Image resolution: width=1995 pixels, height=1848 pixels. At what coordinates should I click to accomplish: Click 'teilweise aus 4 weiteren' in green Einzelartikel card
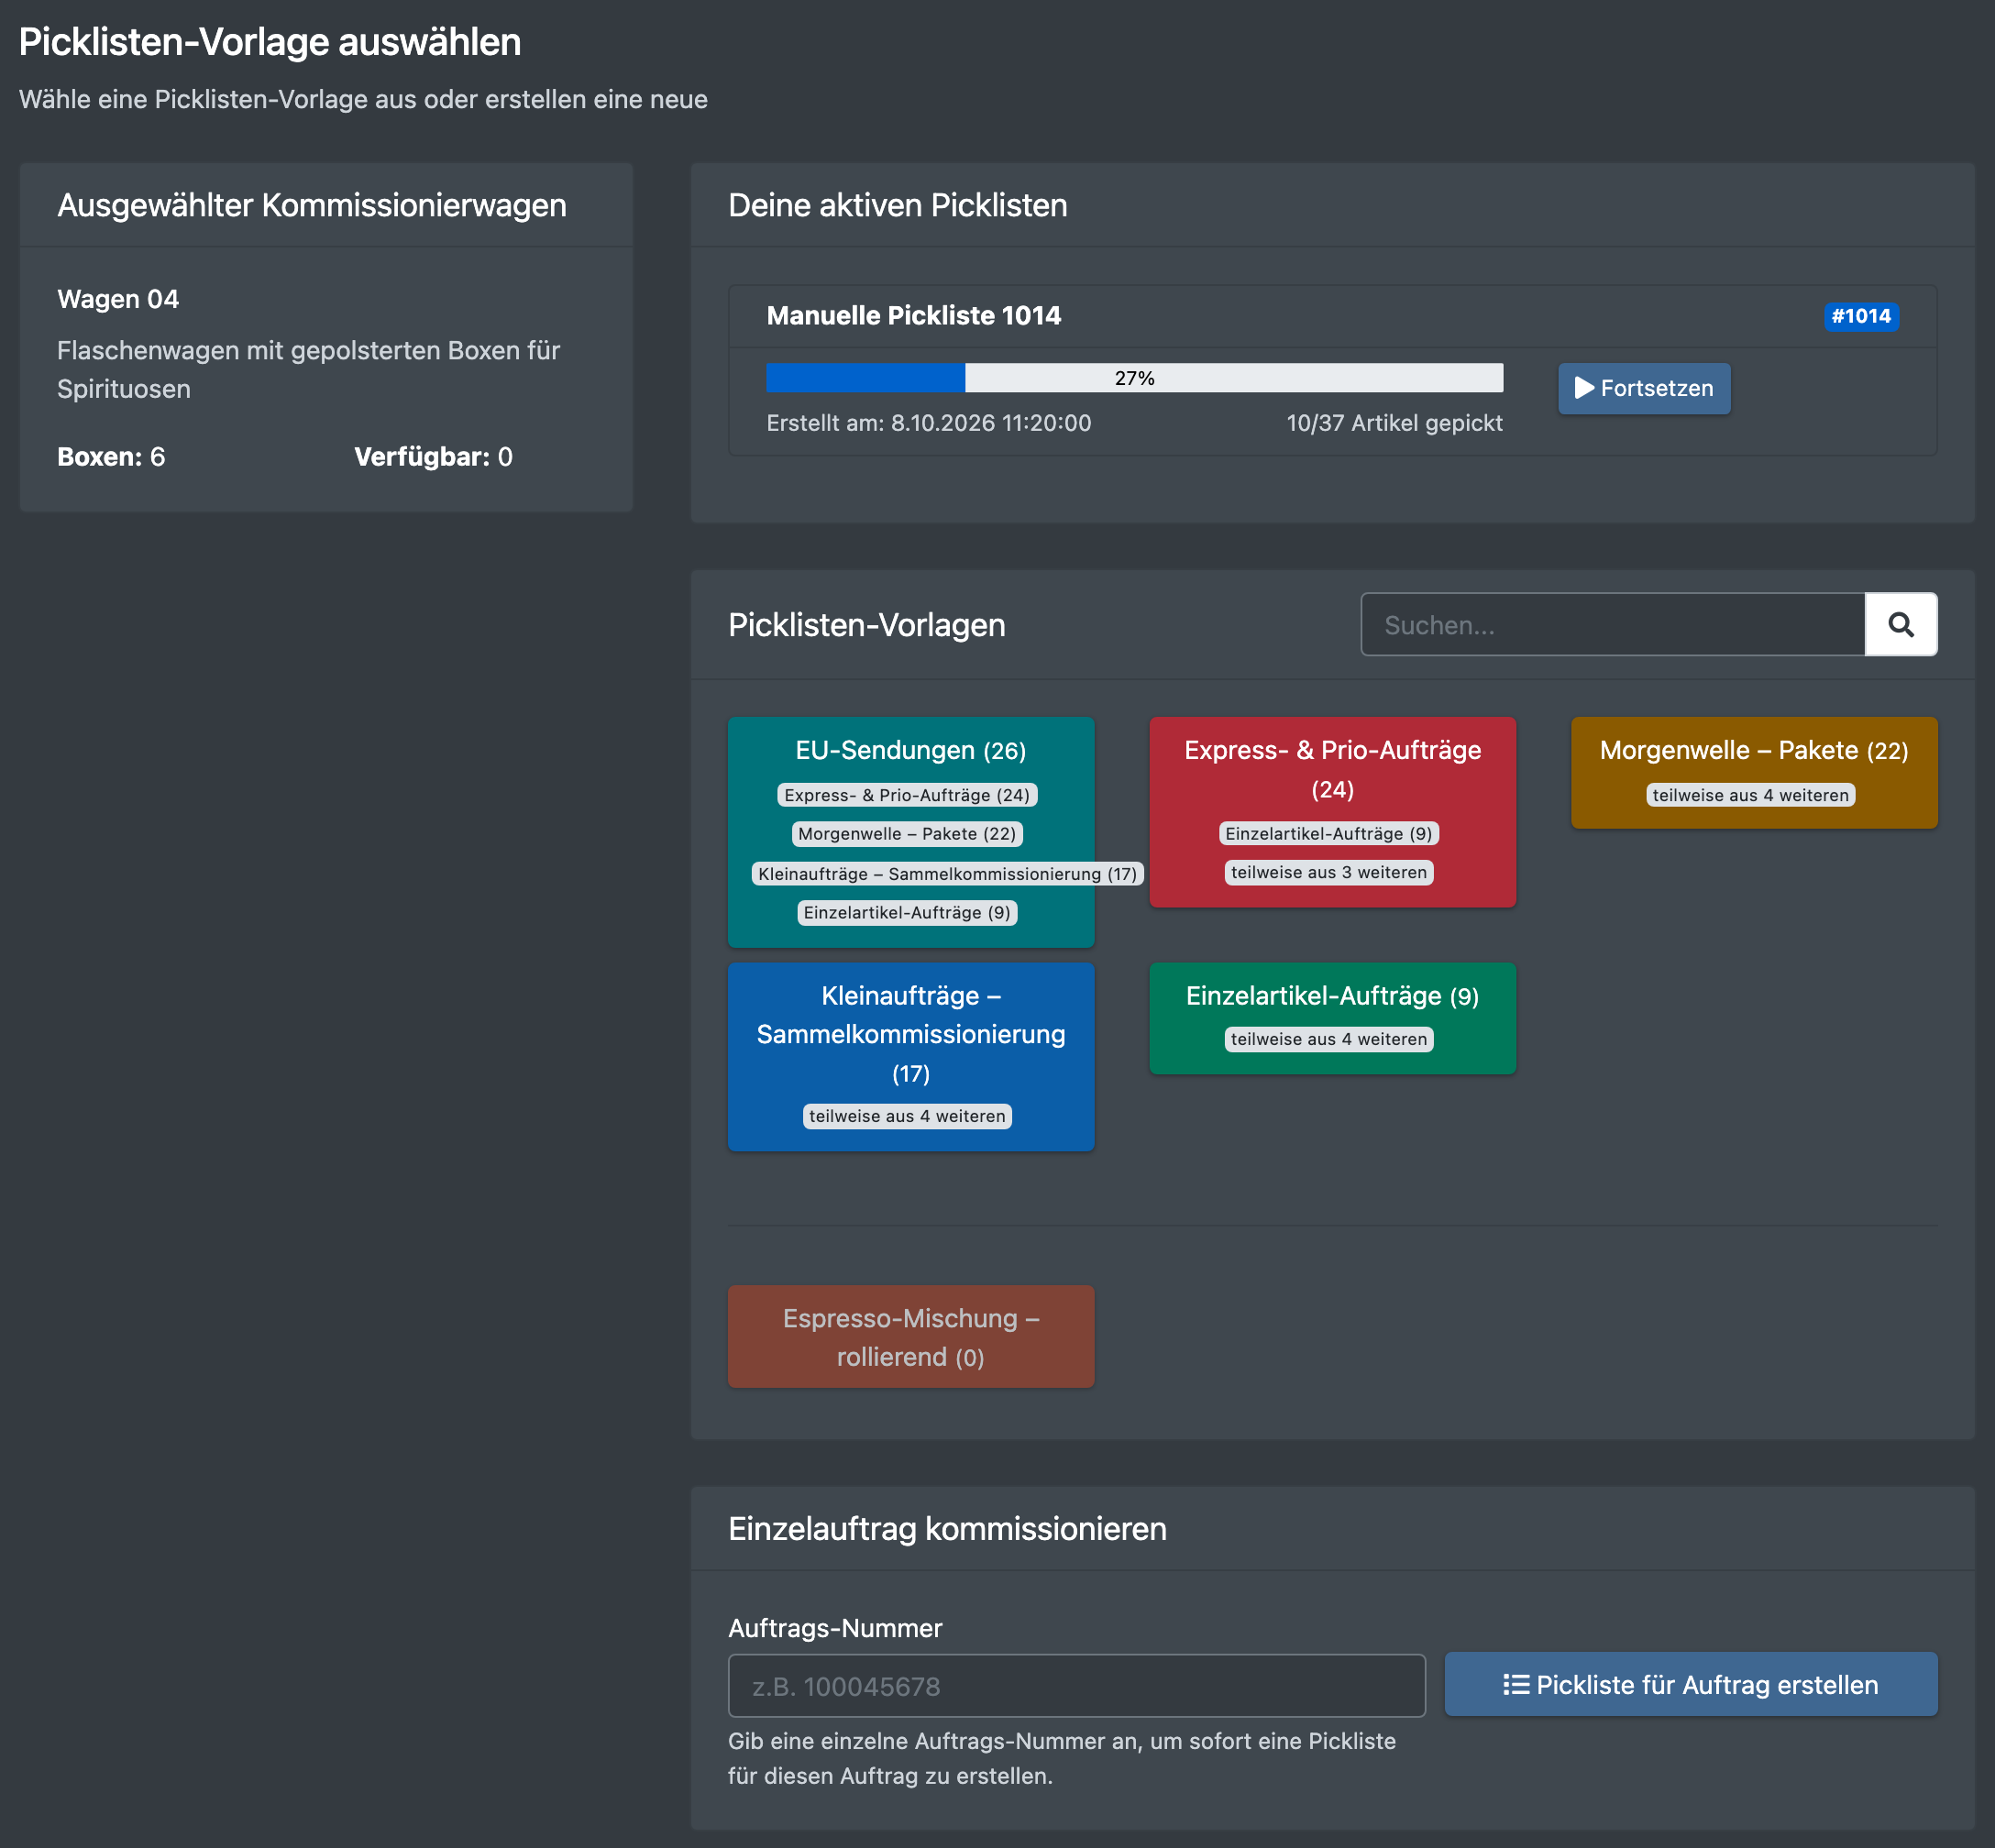point(1328,1039)
